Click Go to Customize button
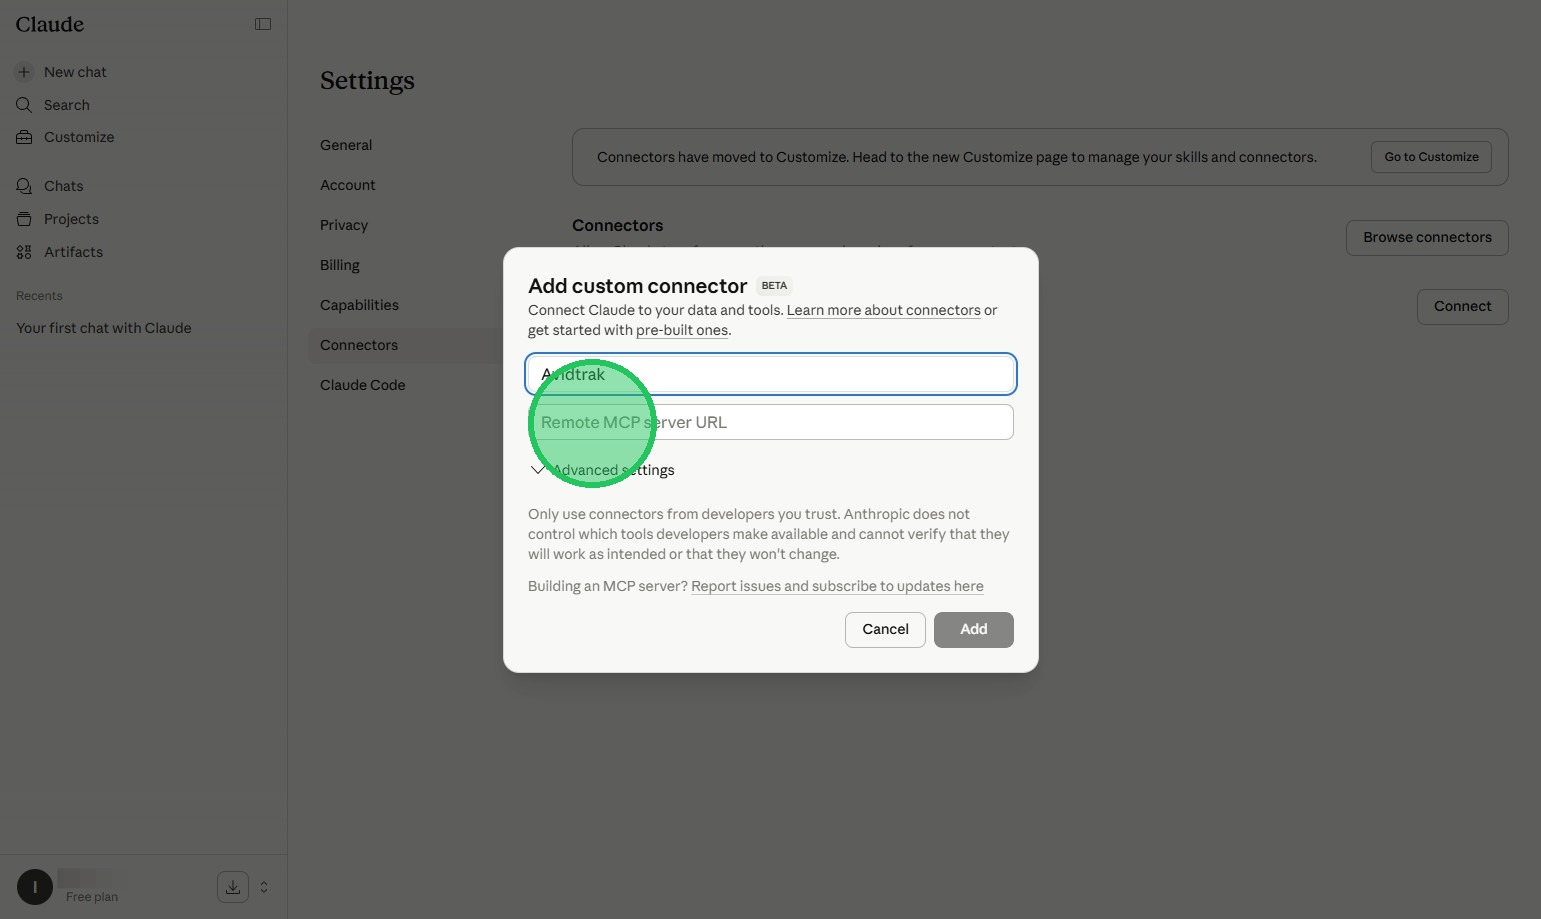Screen dimensions: 1541x919 (1431, 157)
